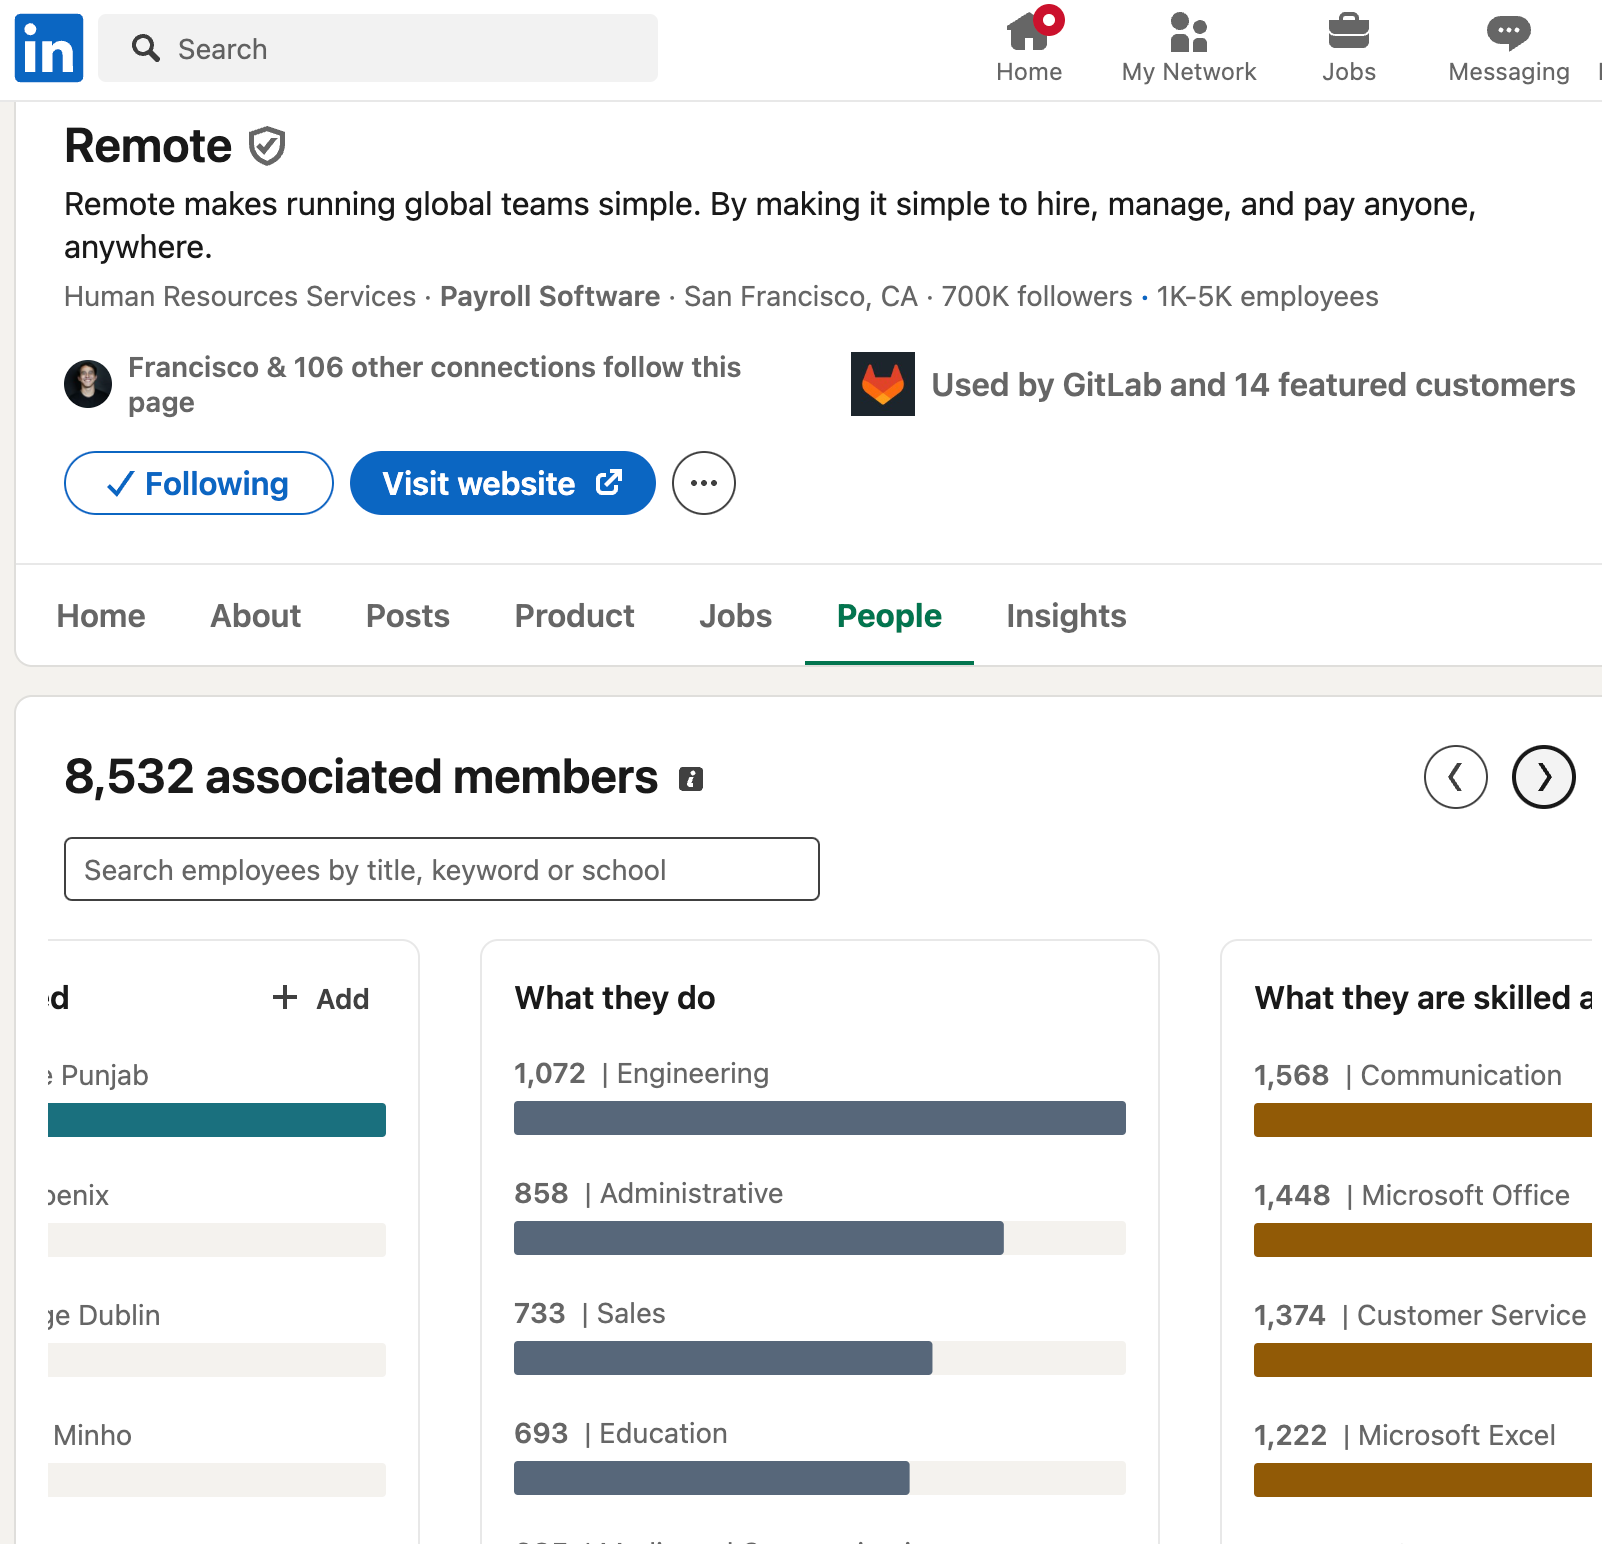The height and width of the screenshot is (1544, 1602).
Task: Click Francisco's profile photo
Action: coord(88,384)
